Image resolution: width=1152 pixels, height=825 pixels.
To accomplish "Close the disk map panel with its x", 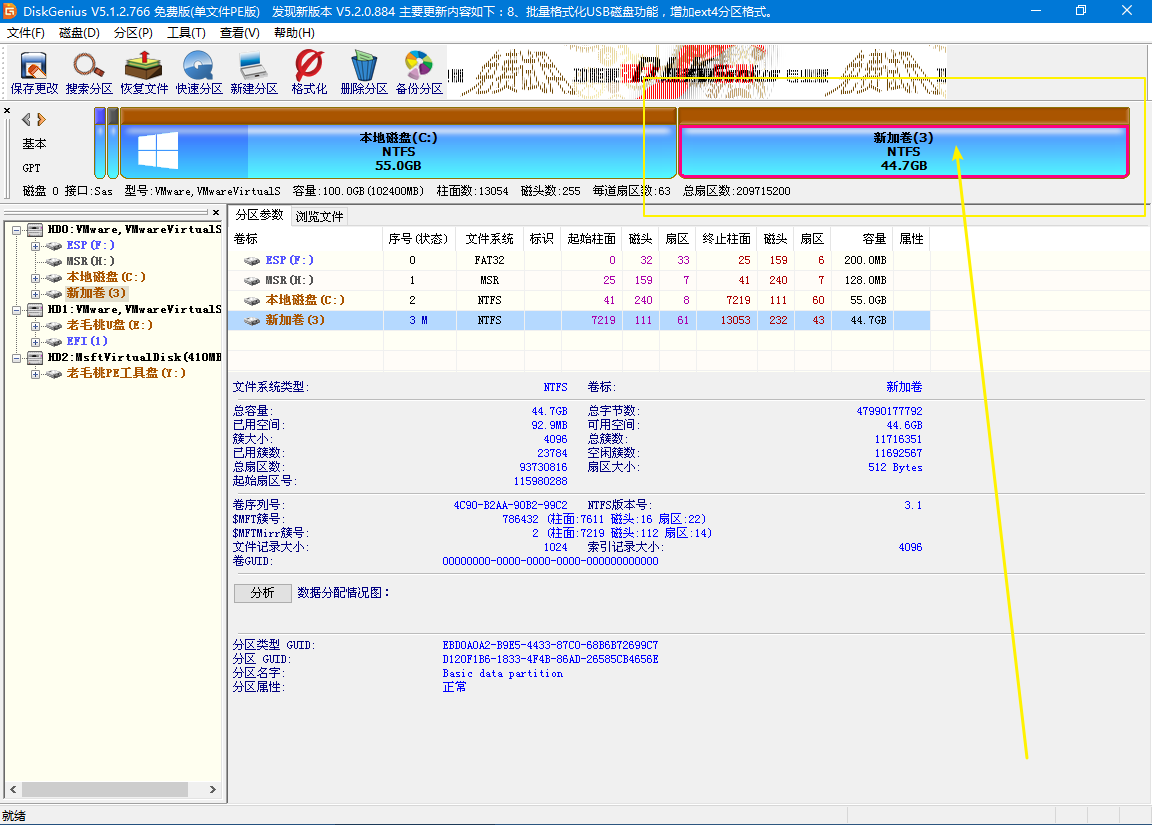I will tap(7, 111).
